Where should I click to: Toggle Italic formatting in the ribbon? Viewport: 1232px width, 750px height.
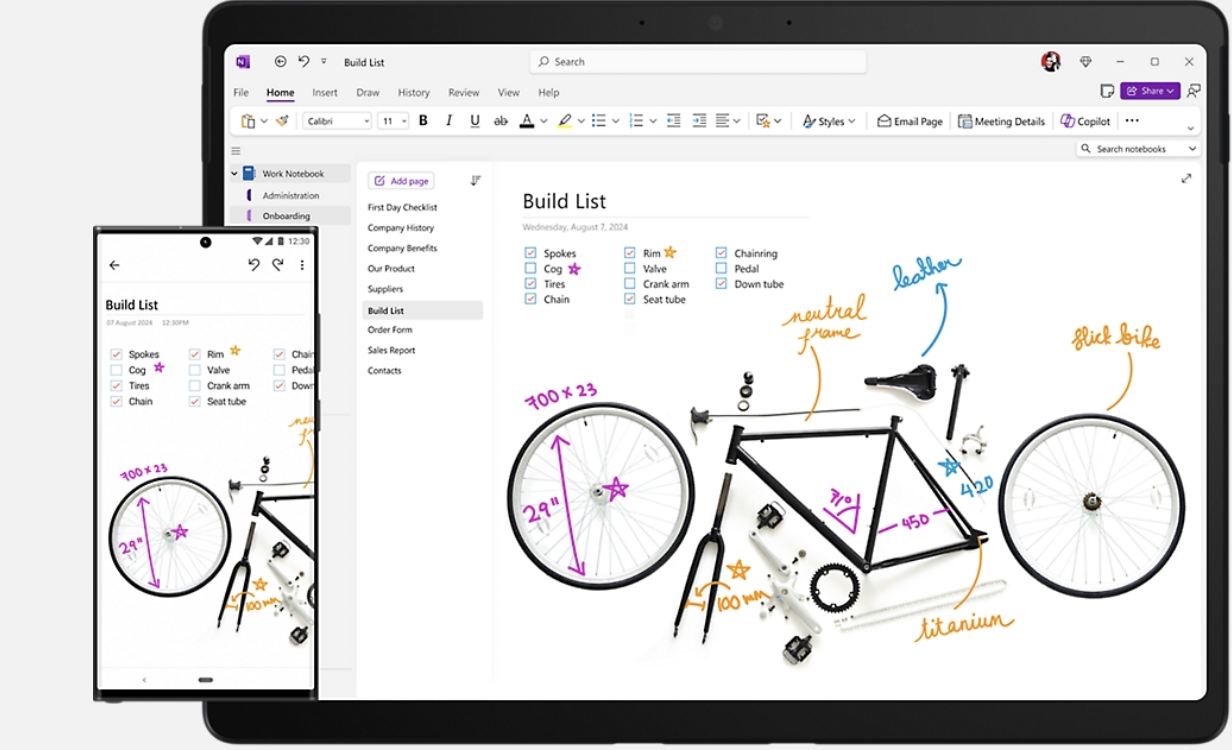pyautogui.click(x=449, y=121)
